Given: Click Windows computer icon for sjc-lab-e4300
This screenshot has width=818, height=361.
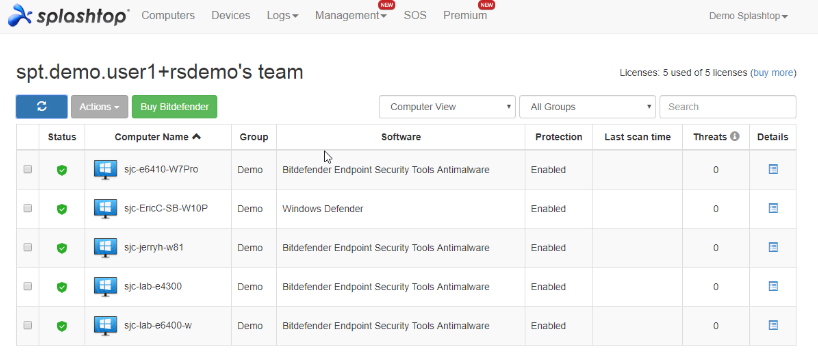Looking at the screenshot, I should [105, 286].
